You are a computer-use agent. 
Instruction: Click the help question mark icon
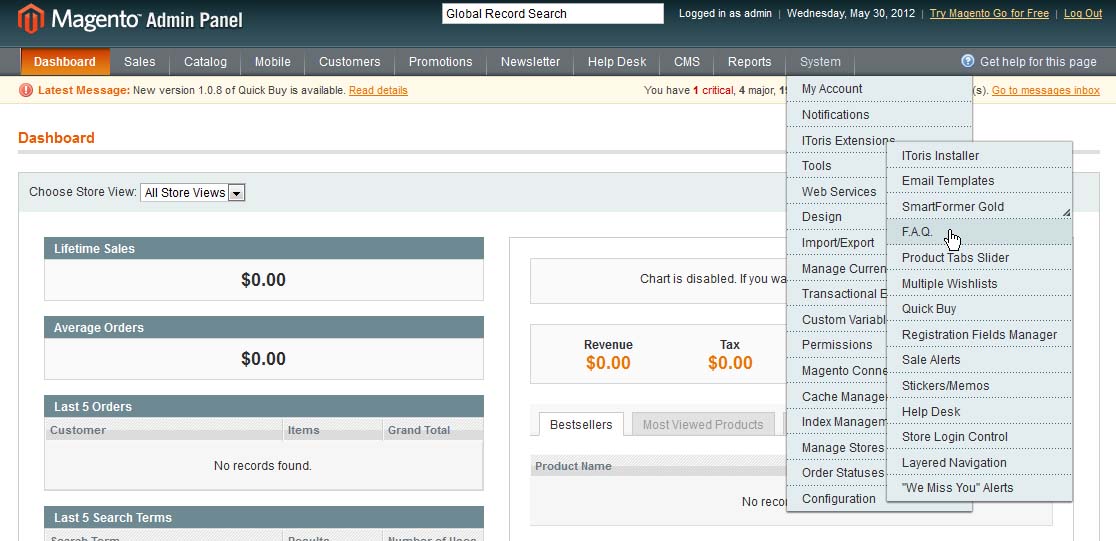[967, 61]
